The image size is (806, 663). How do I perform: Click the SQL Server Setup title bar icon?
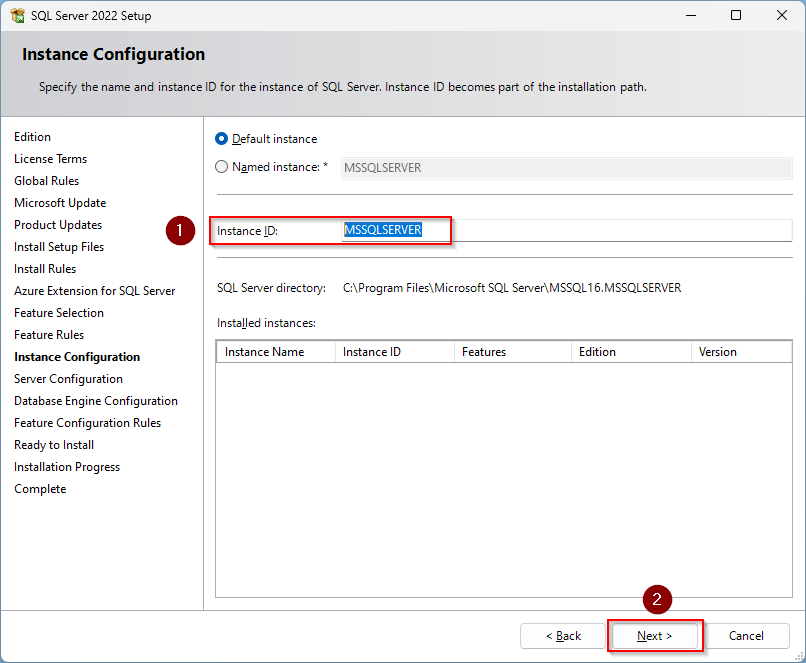pyautogui.click(x=16, y=16)
